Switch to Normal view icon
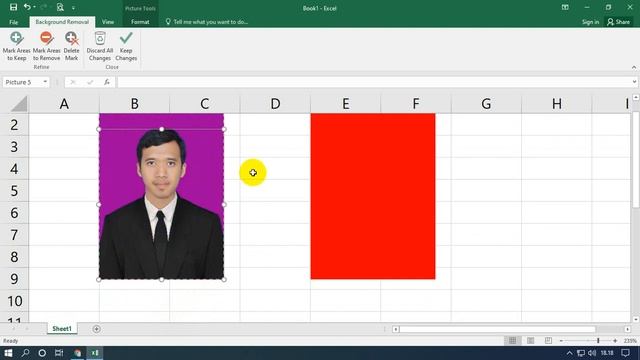Viewport: 640px width, 360px height. [x=513, y=340]
